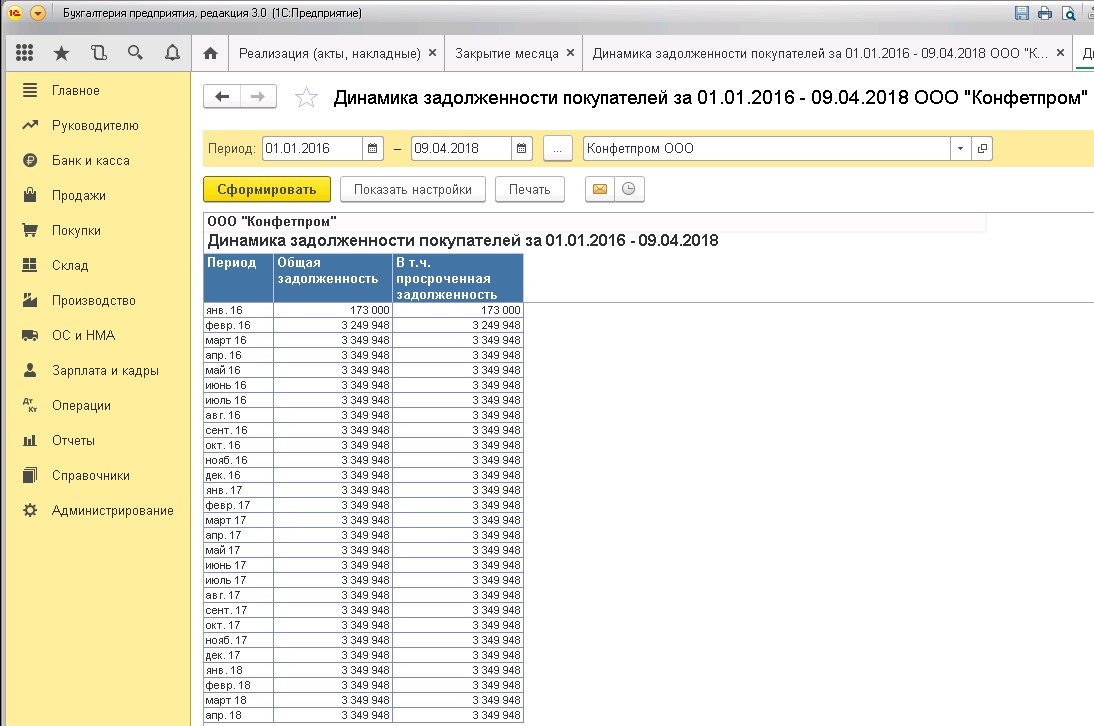This screenshot has height=726, width=1094.
Task: Close the Динамика задолженности покупателей tab
Action: (x=1060, y=52)
